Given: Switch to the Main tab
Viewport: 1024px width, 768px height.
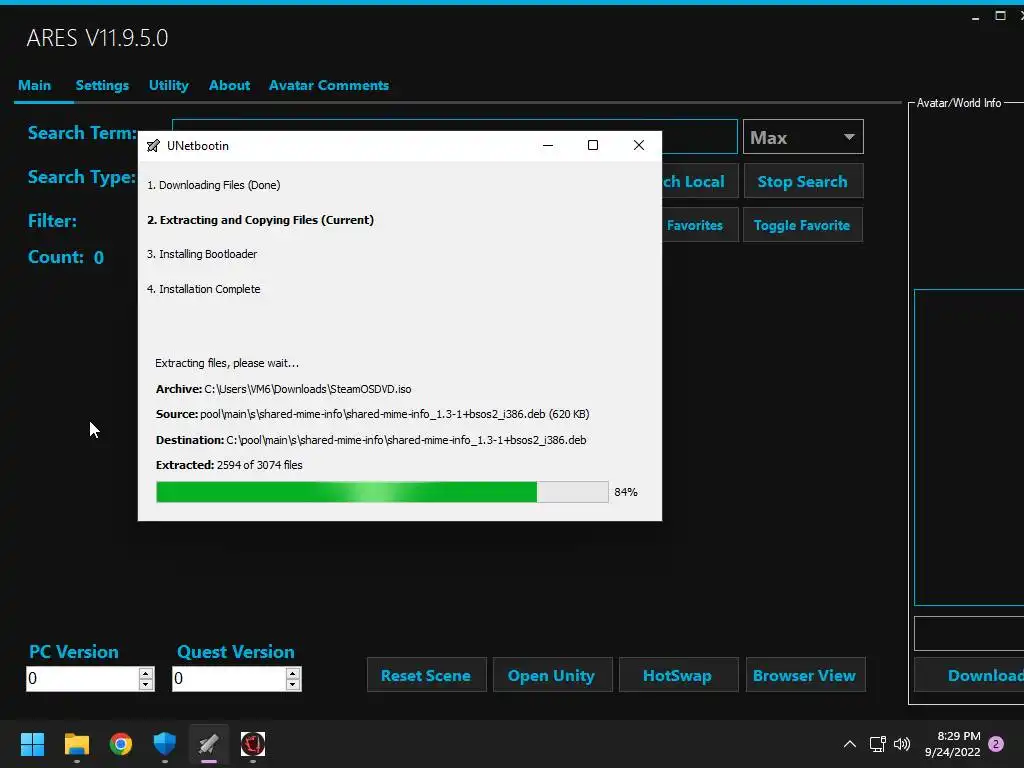Looking at the screenshot, I should point(35,86).
